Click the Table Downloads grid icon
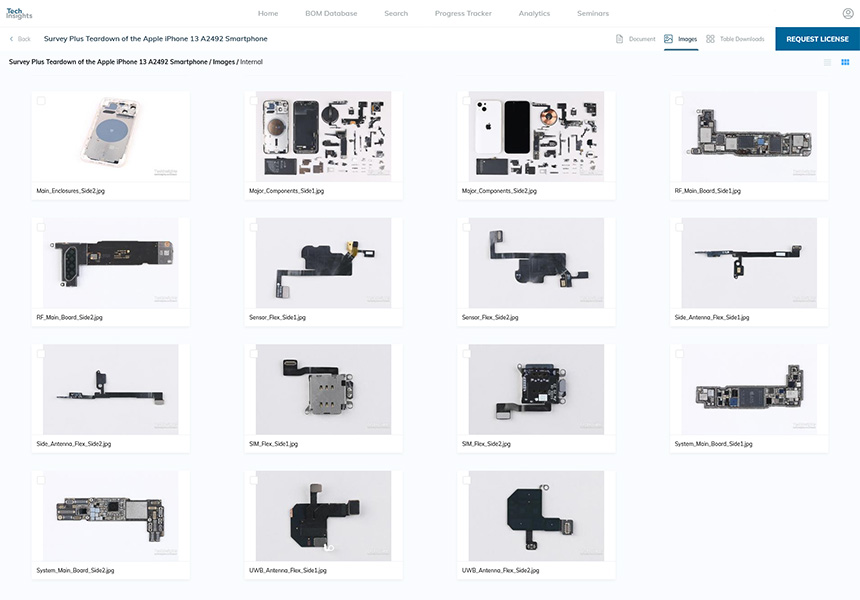The width and height of the screenshot is (860, 600). [710, 39]
